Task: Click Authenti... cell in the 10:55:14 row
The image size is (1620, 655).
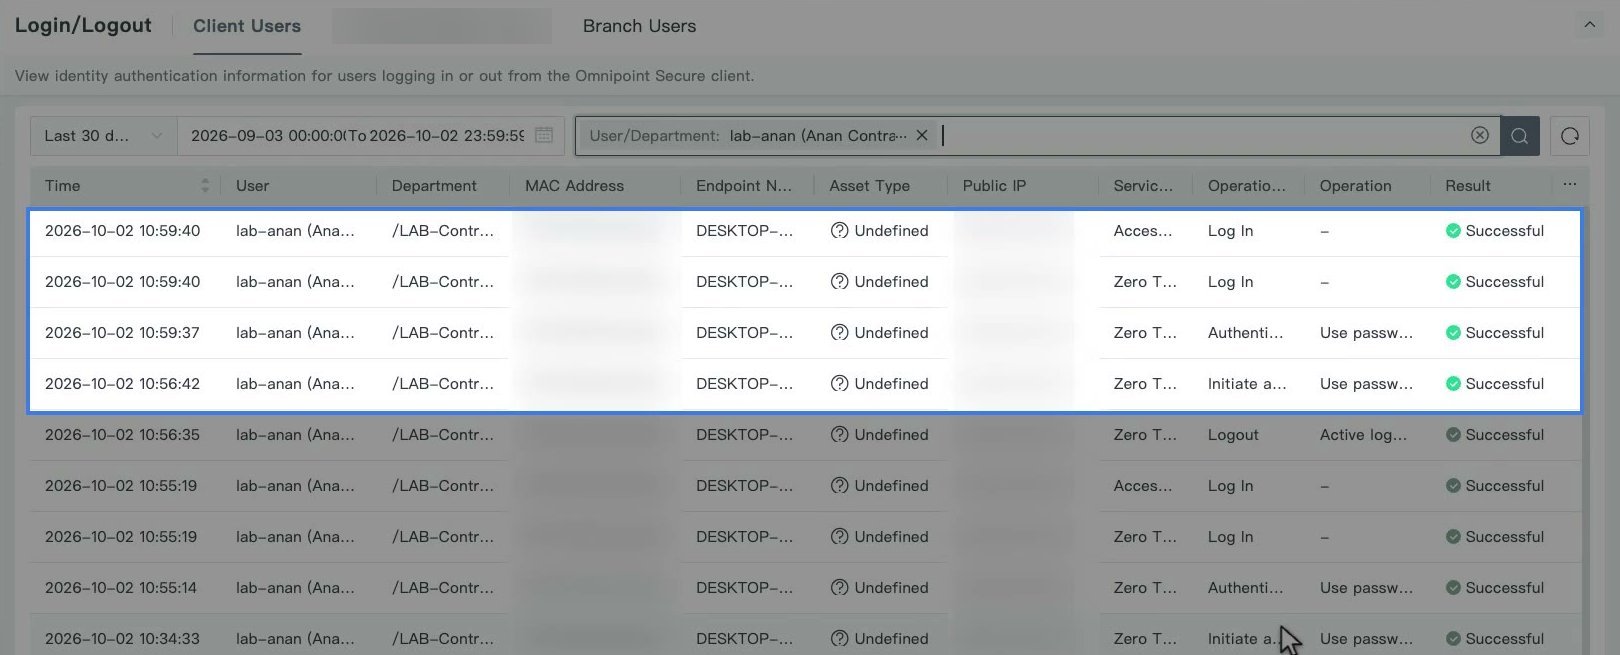Action: point(1245,588)
